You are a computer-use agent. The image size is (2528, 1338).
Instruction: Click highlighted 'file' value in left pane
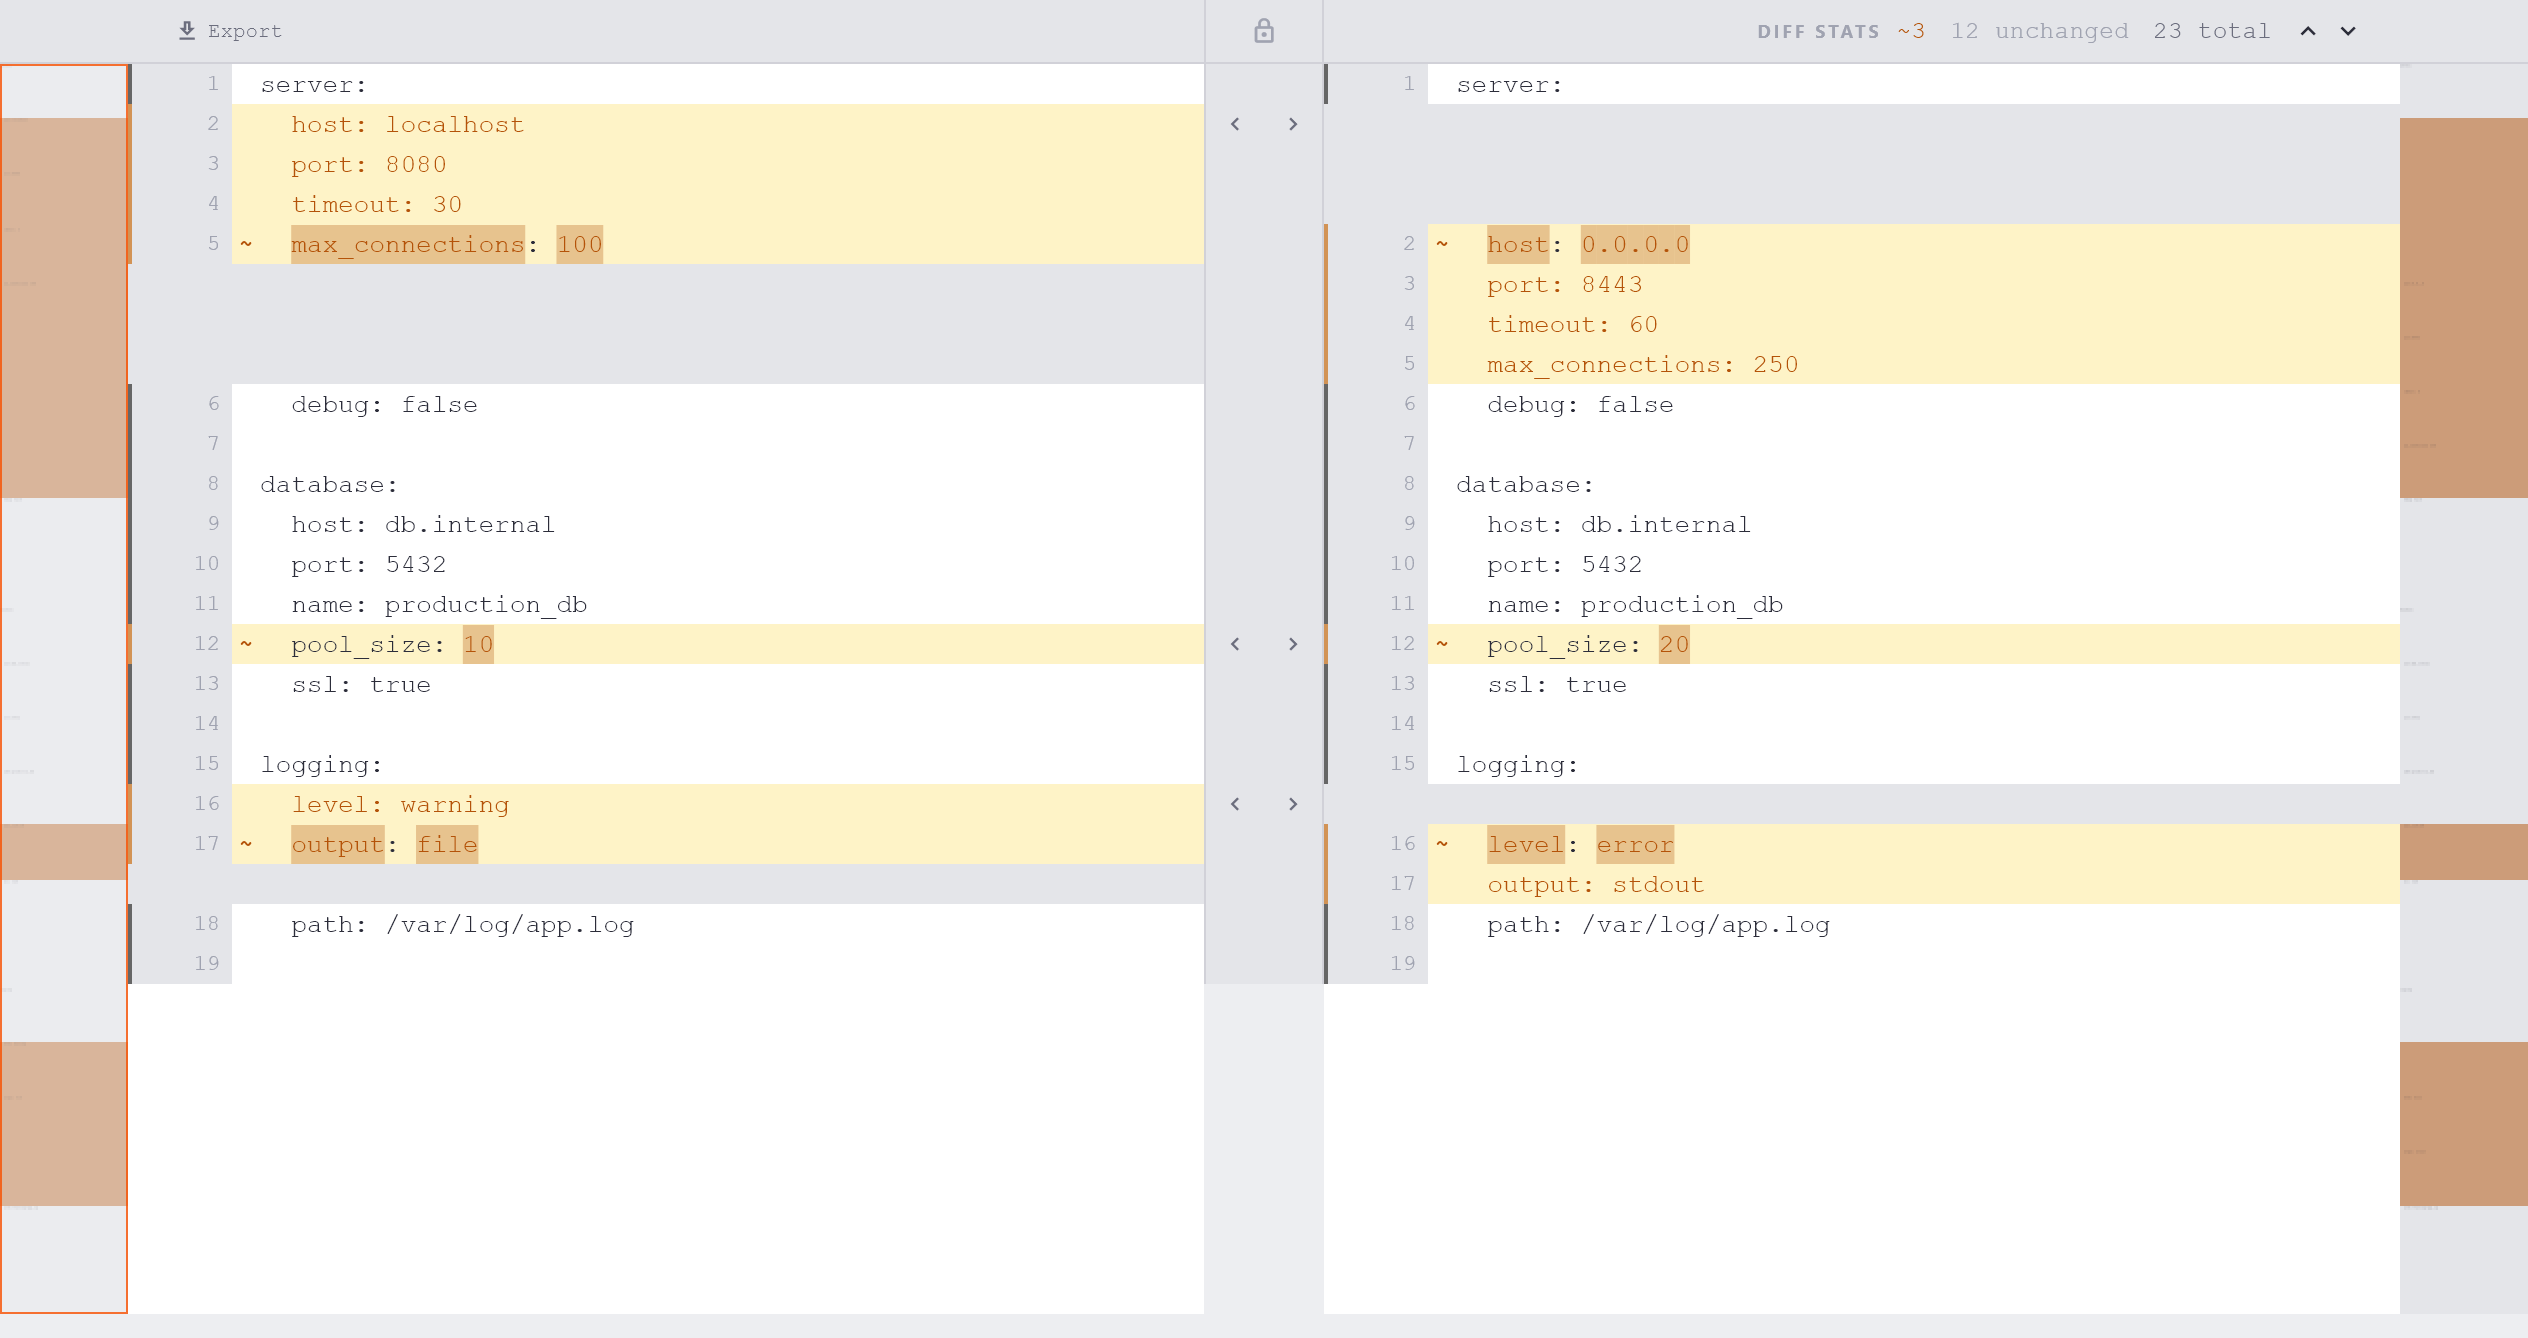[447, 844]
